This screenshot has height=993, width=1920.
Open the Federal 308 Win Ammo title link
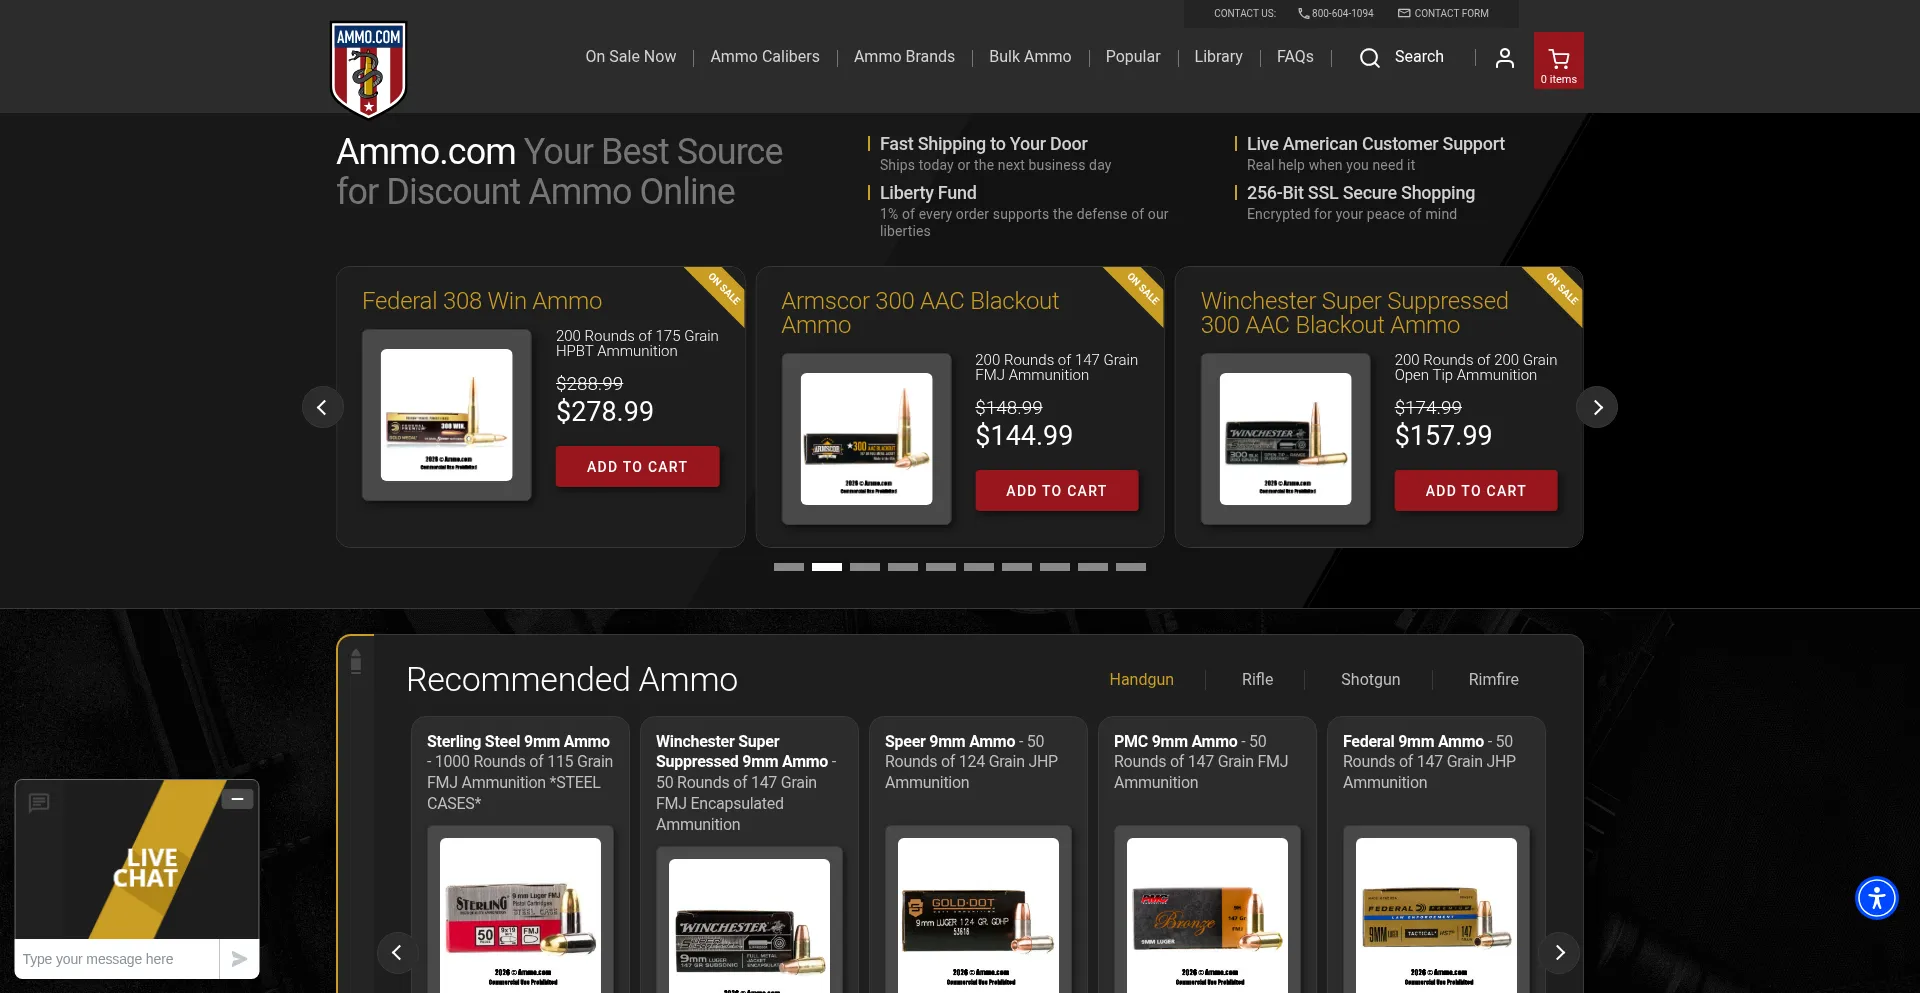[x=482, y=301]
